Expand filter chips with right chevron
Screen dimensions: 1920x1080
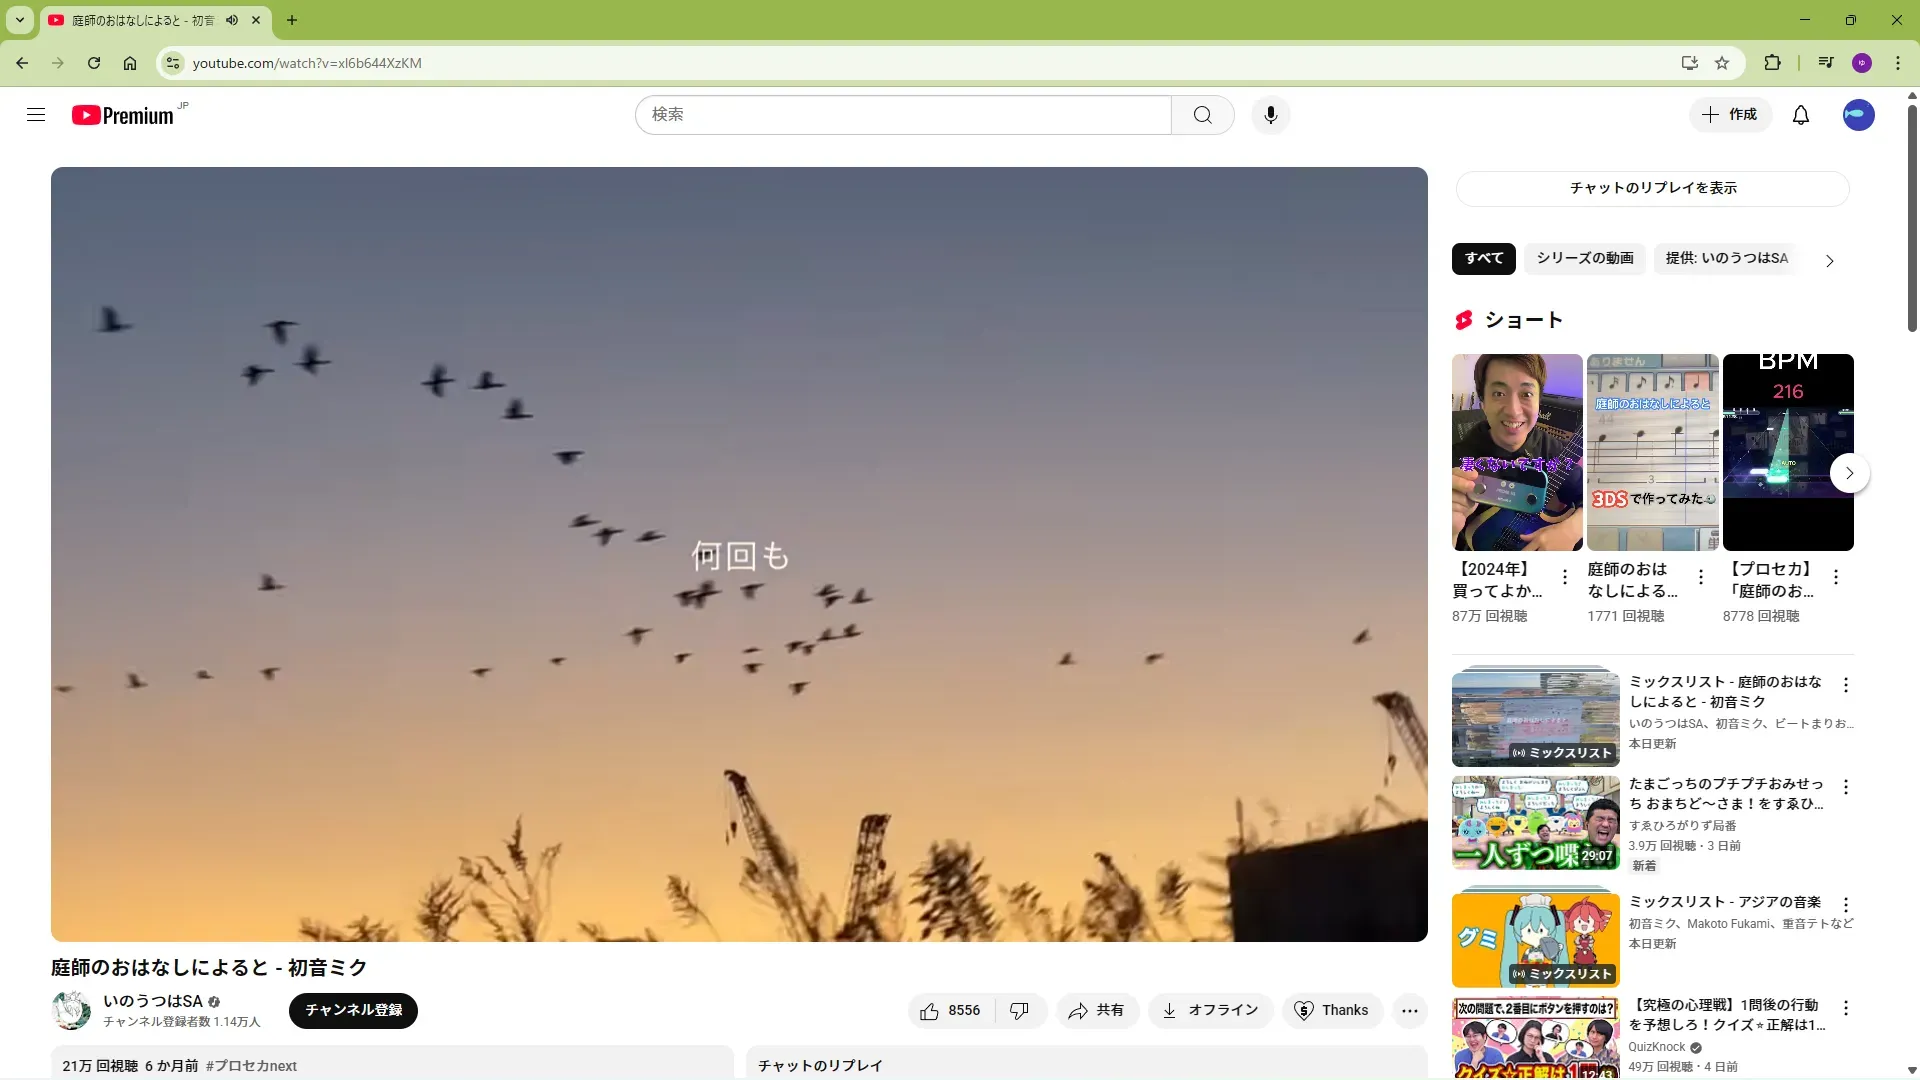pyautogui.click(x=1829, y=261)
